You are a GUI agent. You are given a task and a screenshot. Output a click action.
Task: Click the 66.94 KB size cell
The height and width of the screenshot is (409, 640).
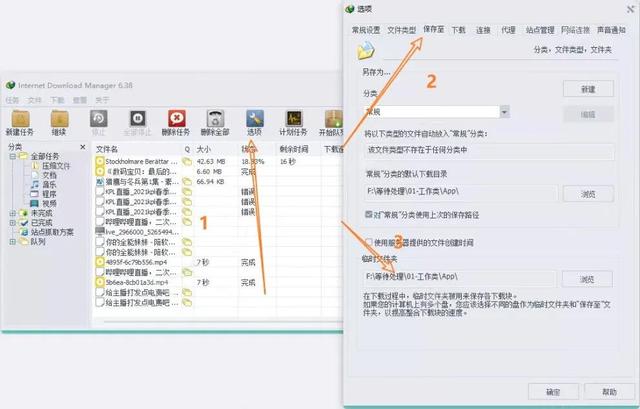click(211, 181)
